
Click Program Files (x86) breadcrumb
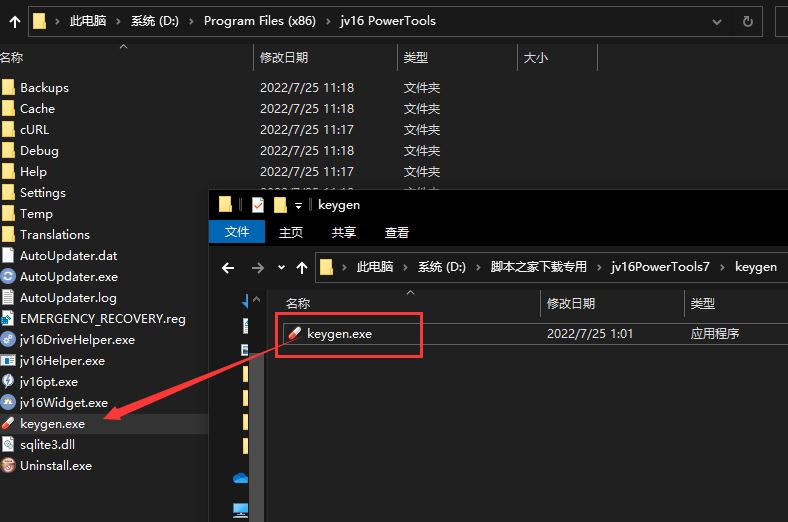coord(260,21)
